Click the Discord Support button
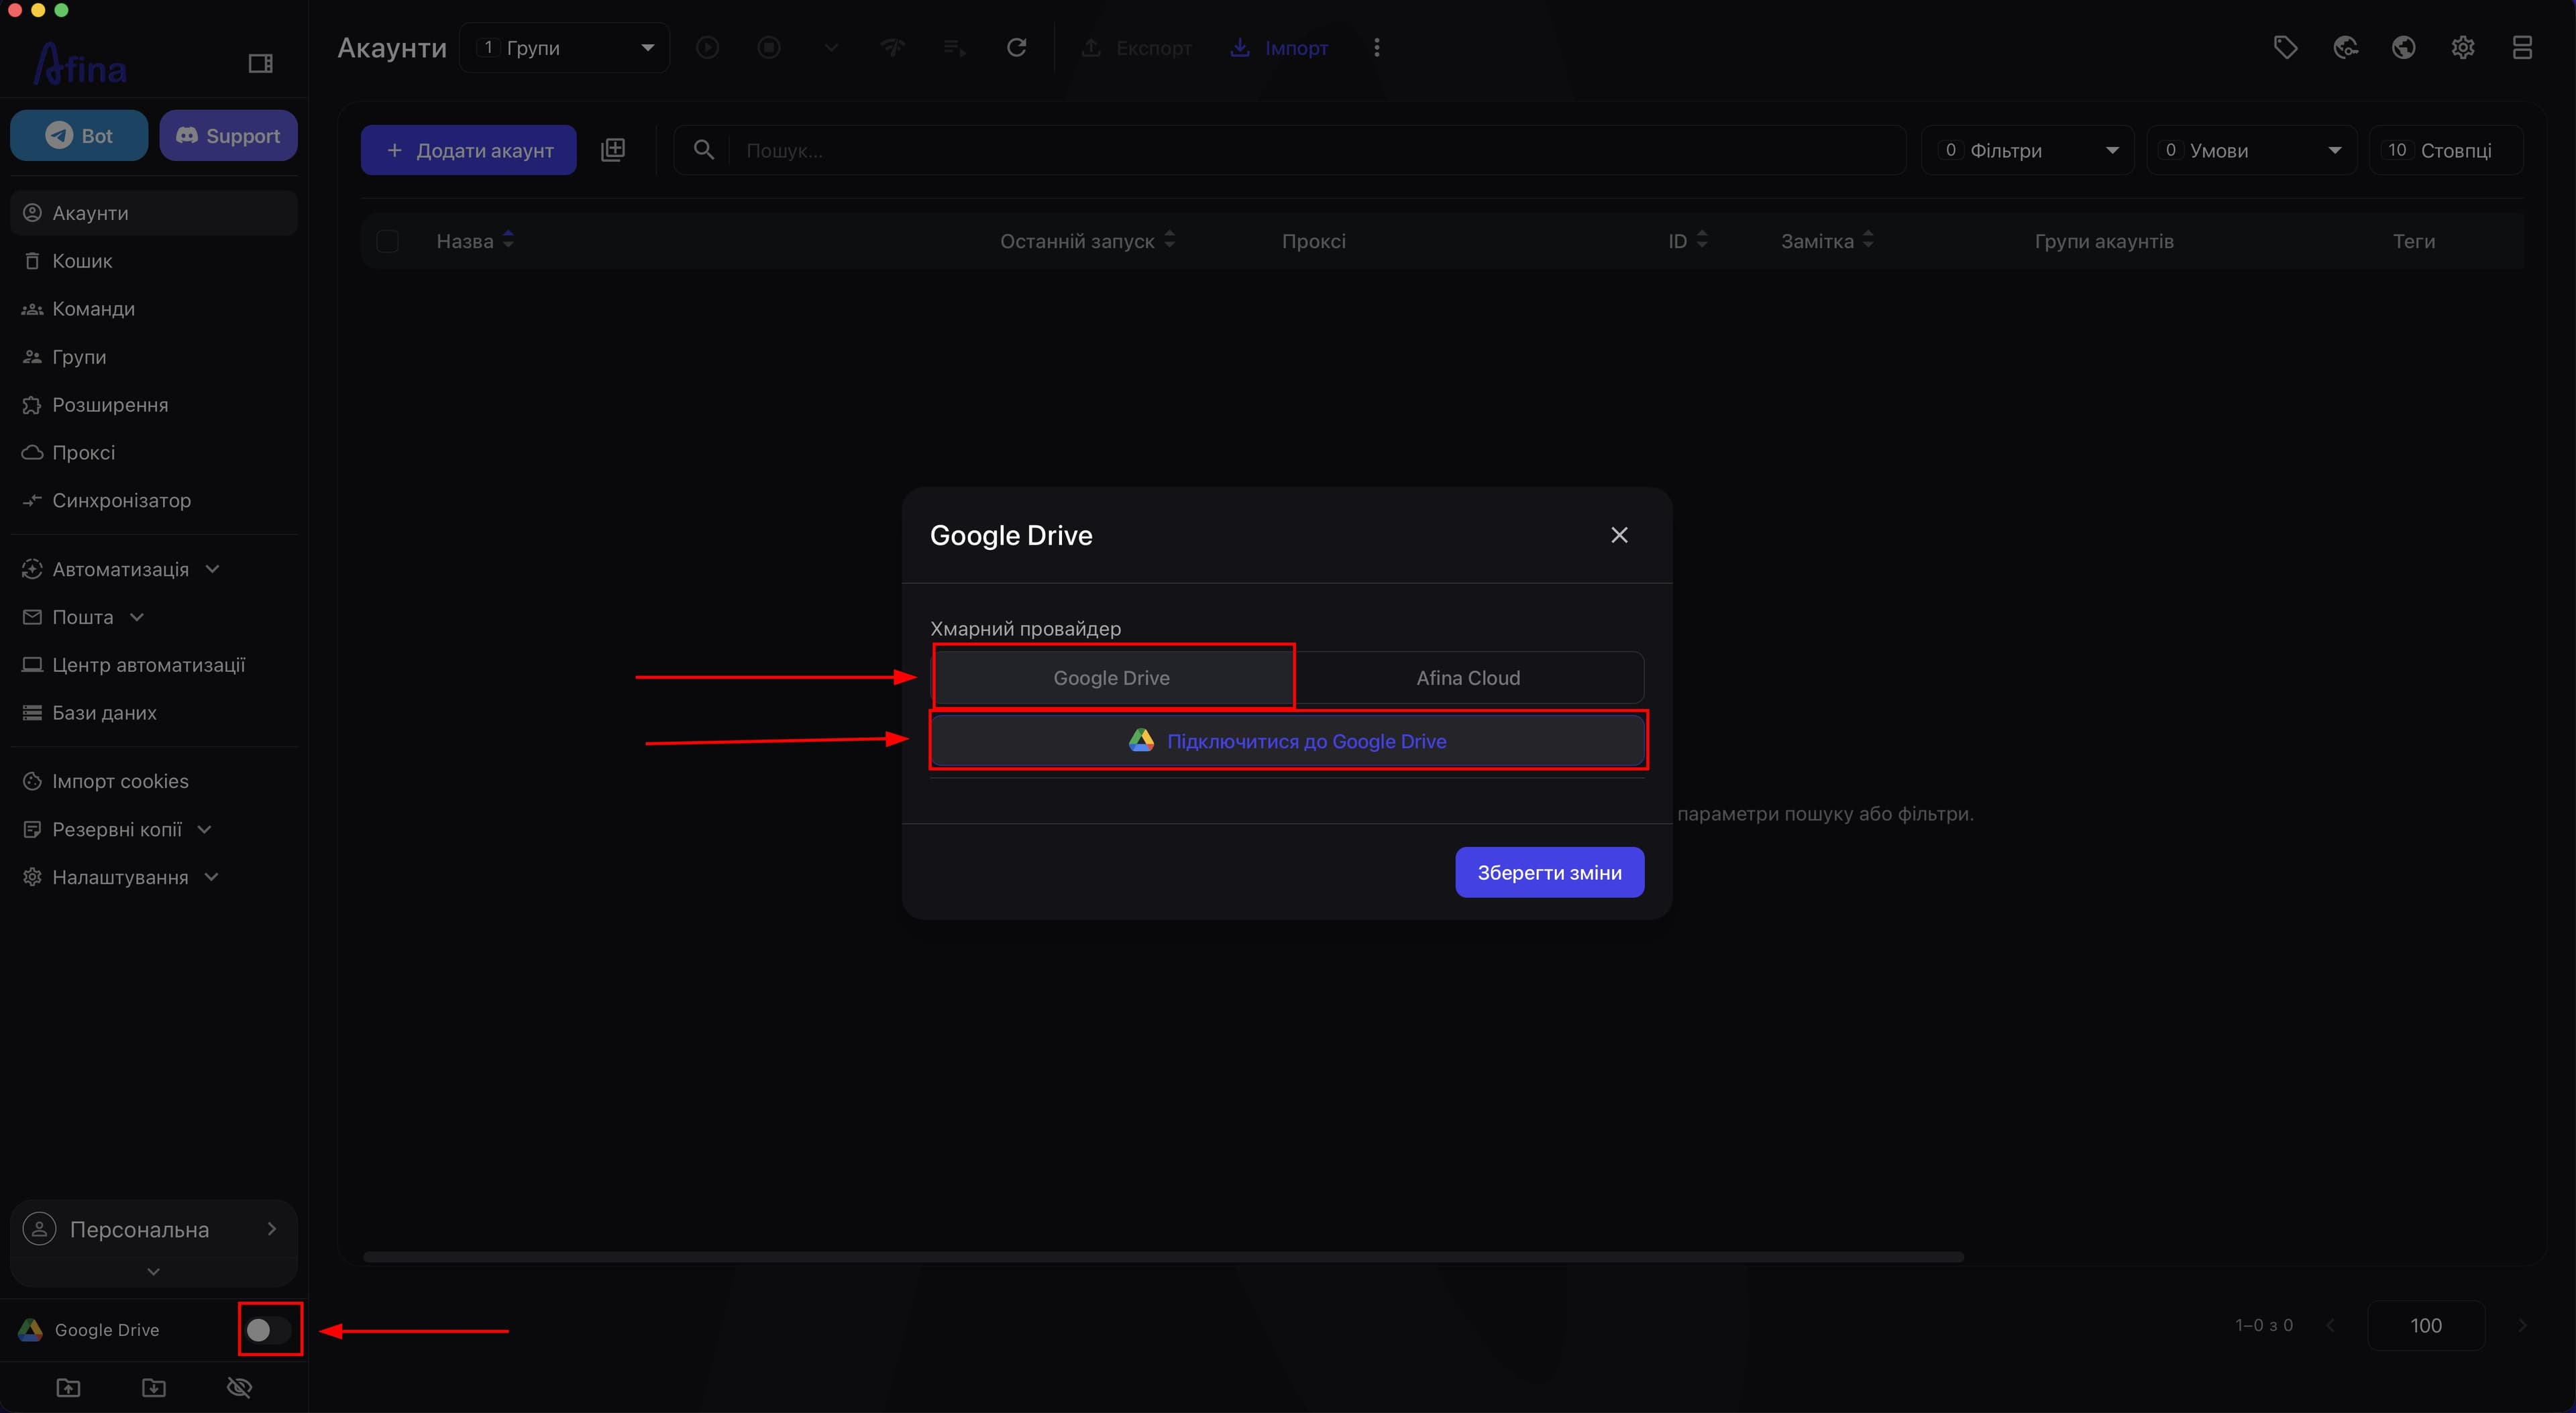The width and height of the screenshot is (2576, 1413). (x=228, y=135)
